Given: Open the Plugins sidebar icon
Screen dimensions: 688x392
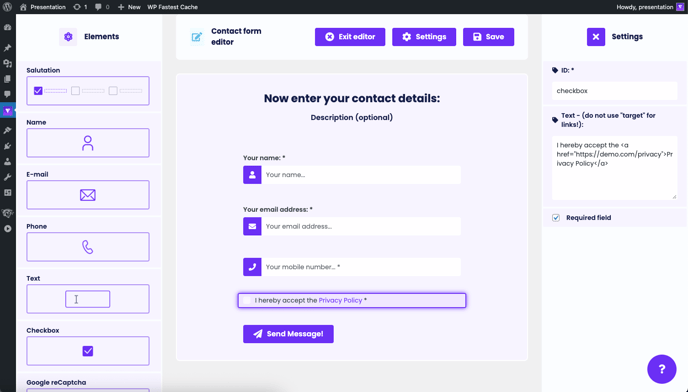Looking at the screenshot, I should (7, 146).
